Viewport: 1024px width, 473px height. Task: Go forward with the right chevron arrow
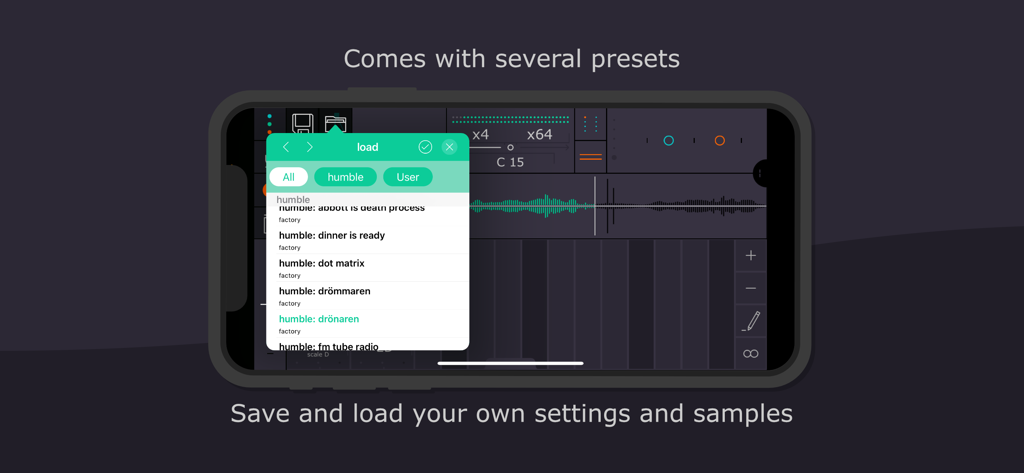pos(310,147)
